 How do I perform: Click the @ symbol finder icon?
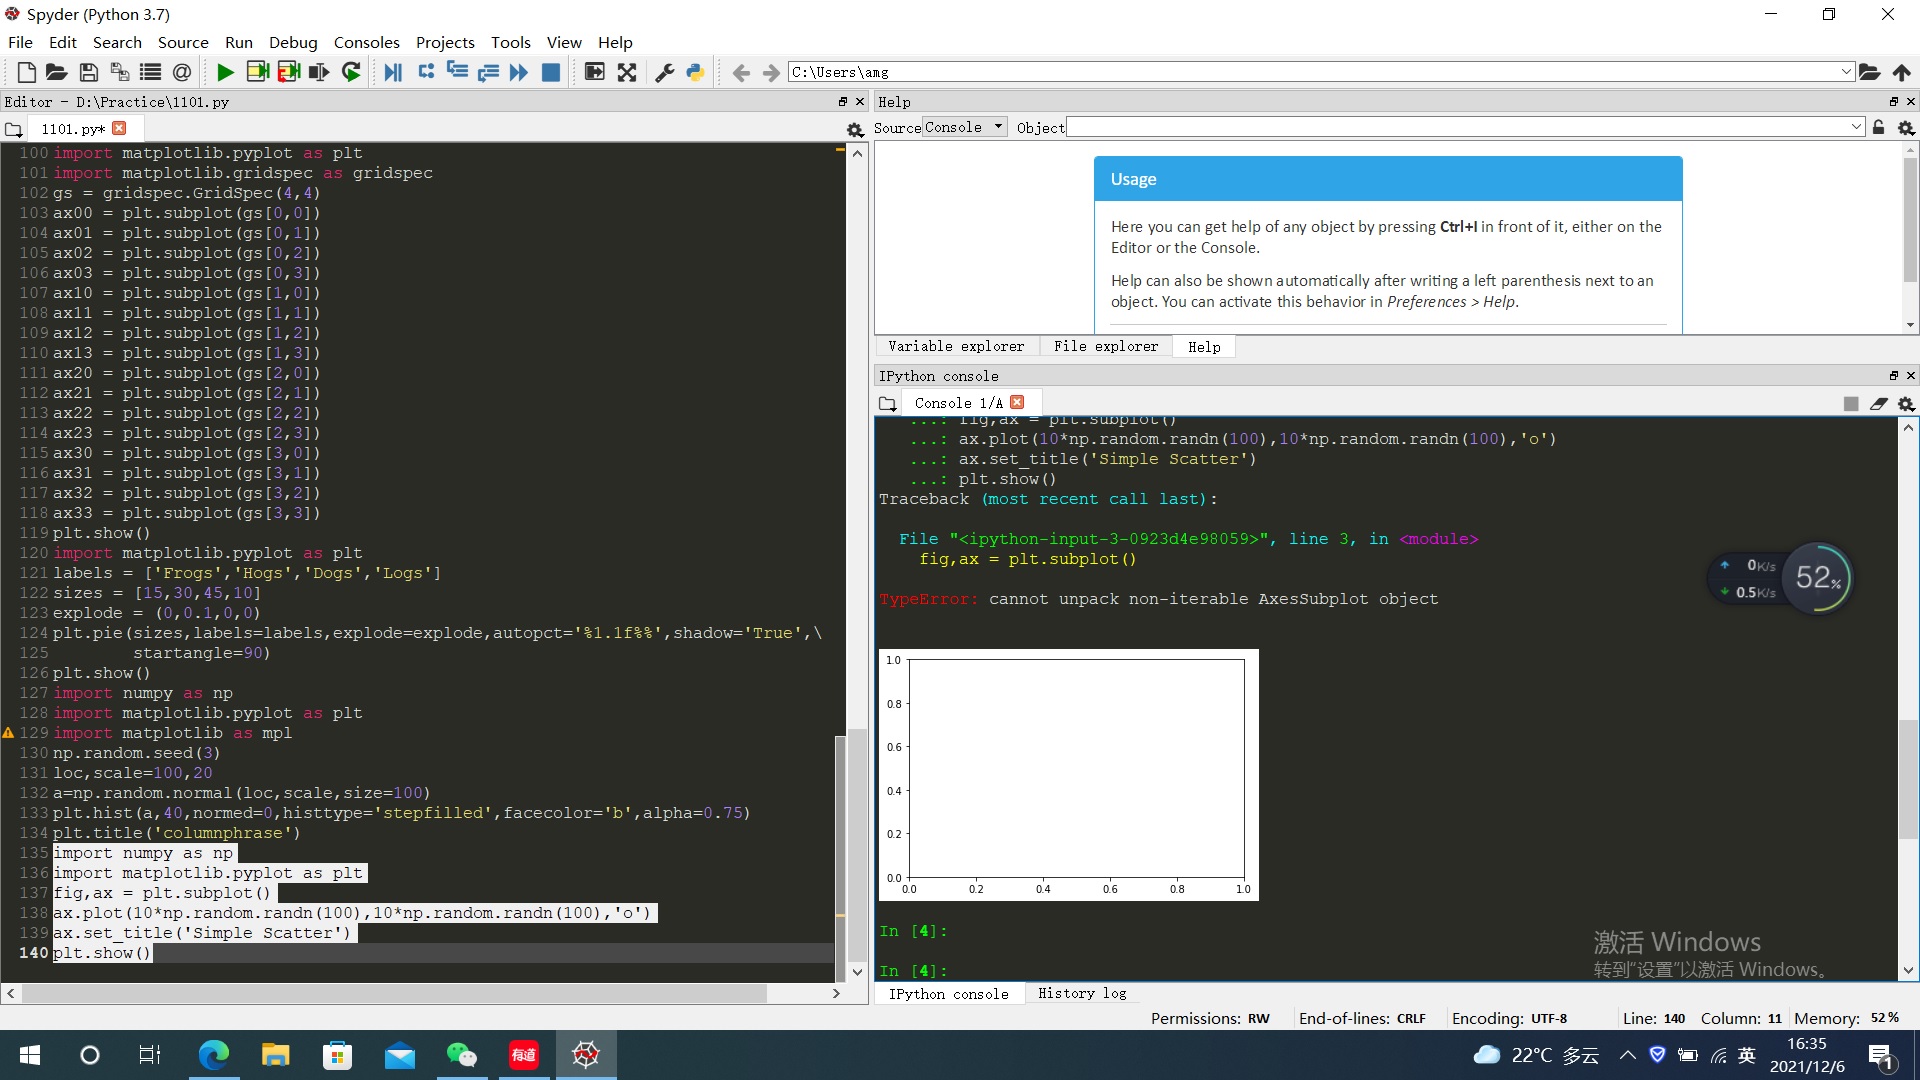click(181, 72)
